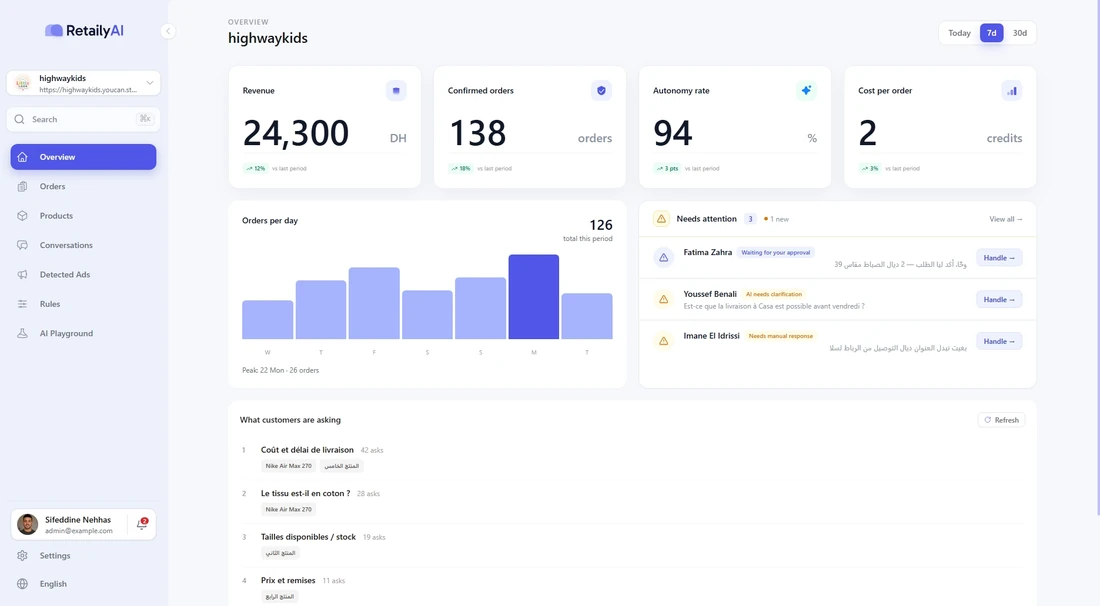Select the 30d time range
1100x606 pixels.
[x=1019, y=33]
